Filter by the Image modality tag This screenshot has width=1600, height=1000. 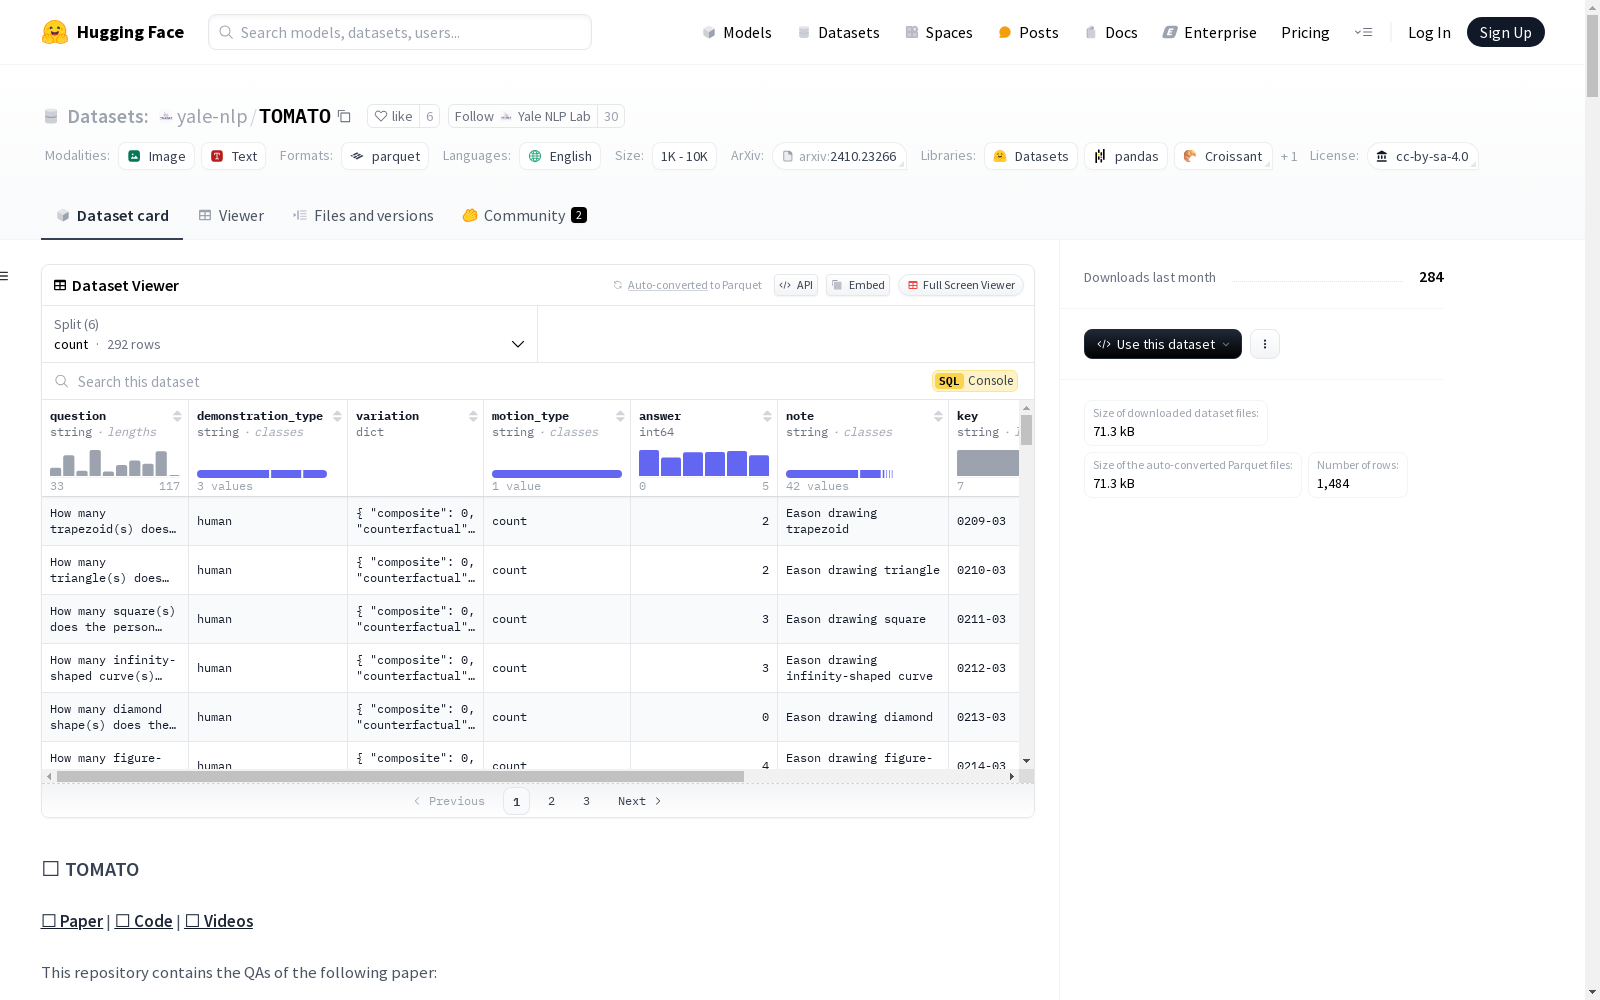[156, 156]
